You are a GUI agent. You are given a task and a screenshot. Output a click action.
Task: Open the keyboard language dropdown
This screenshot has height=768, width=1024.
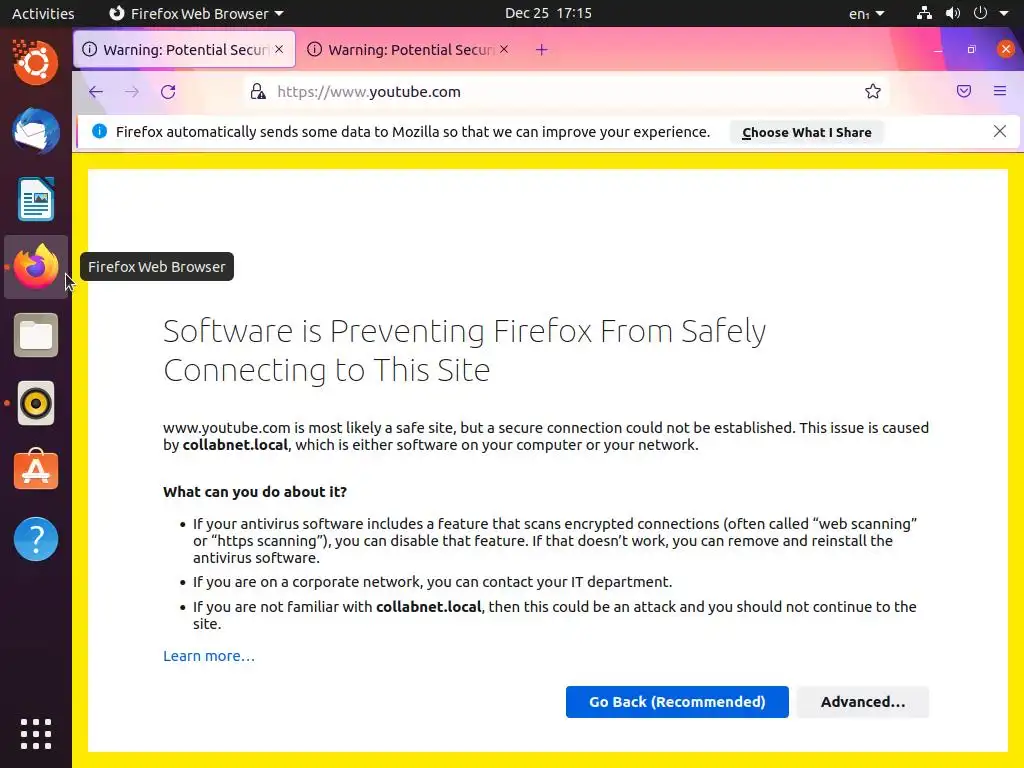click(x=866, y=14)
